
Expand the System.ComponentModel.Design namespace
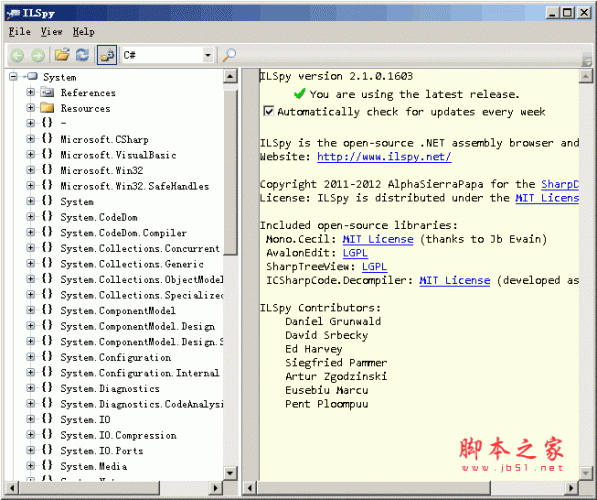(x=31, y=326)
